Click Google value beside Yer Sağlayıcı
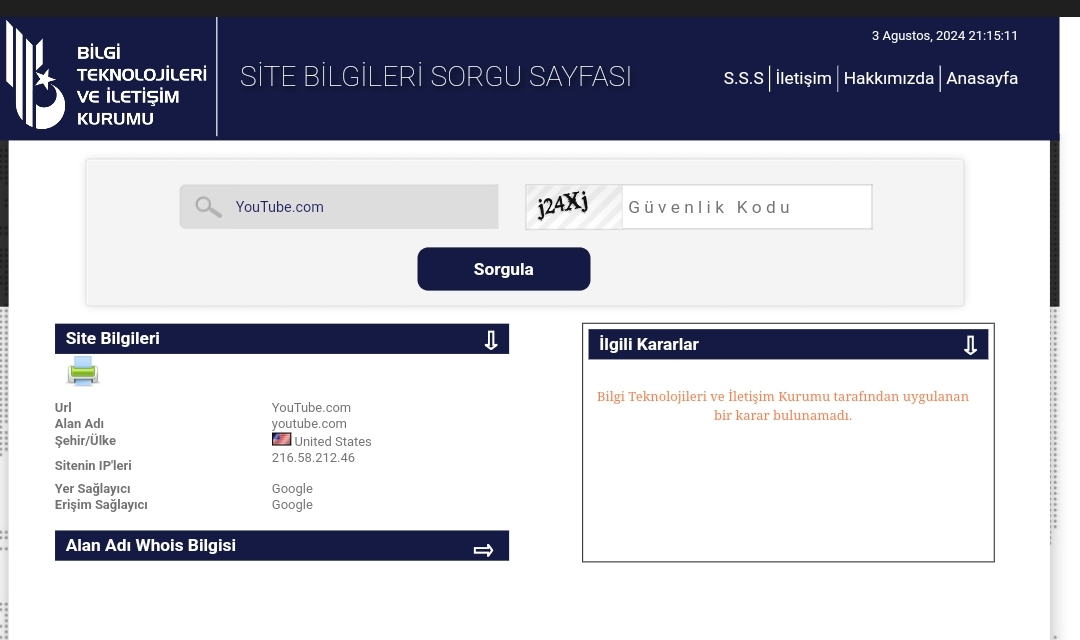 pyautogui.click(x=292, y=488)
